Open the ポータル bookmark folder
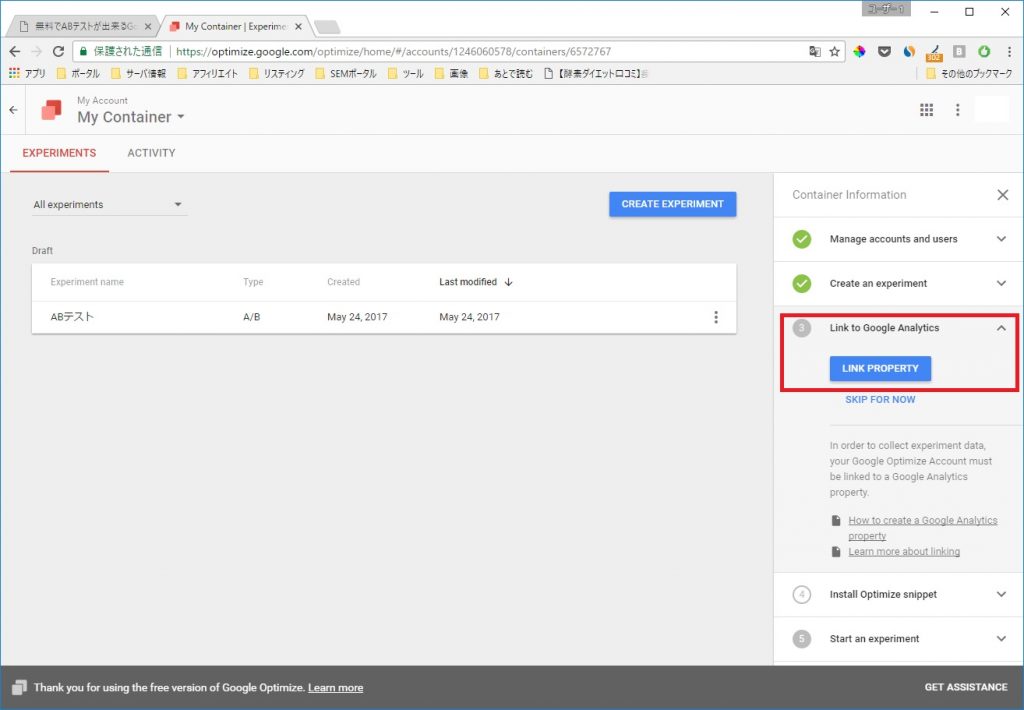Screen dimensions: 1024x710 pos(78,73)
